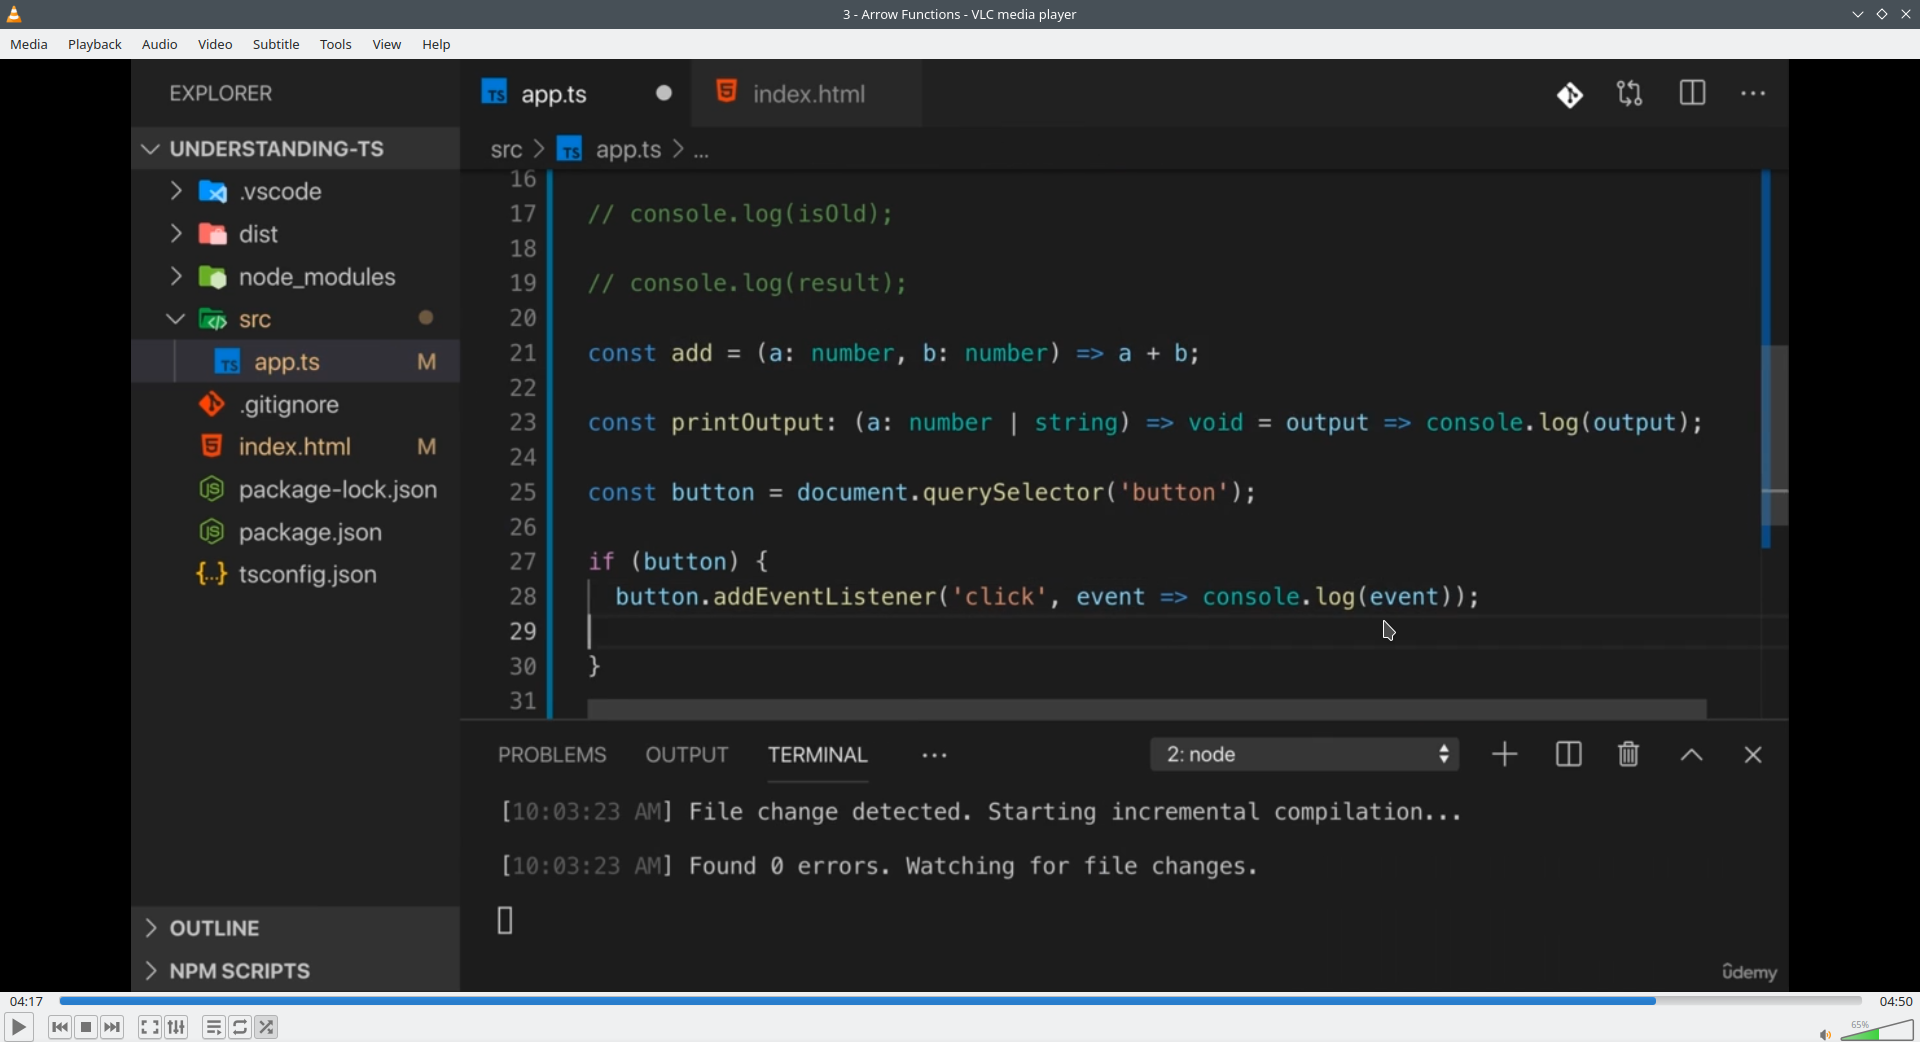
Task: Switch to the PROBLEMS panel tab
Action: coord(552,755)
